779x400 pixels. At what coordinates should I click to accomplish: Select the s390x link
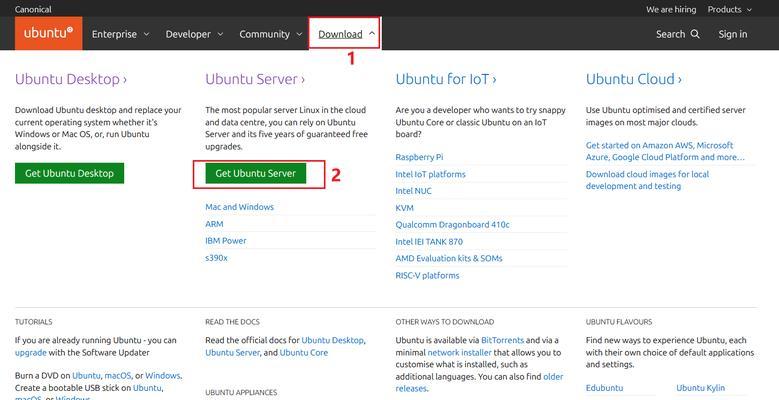click(x=216, y=258)
